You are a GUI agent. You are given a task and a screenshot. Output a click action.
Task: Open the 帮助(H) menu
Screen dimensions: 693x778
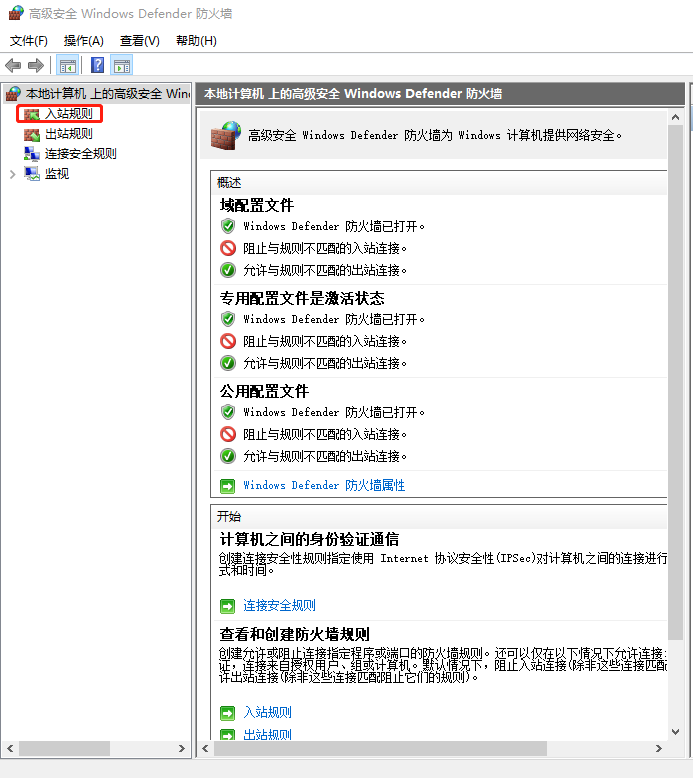pos(196,41)
